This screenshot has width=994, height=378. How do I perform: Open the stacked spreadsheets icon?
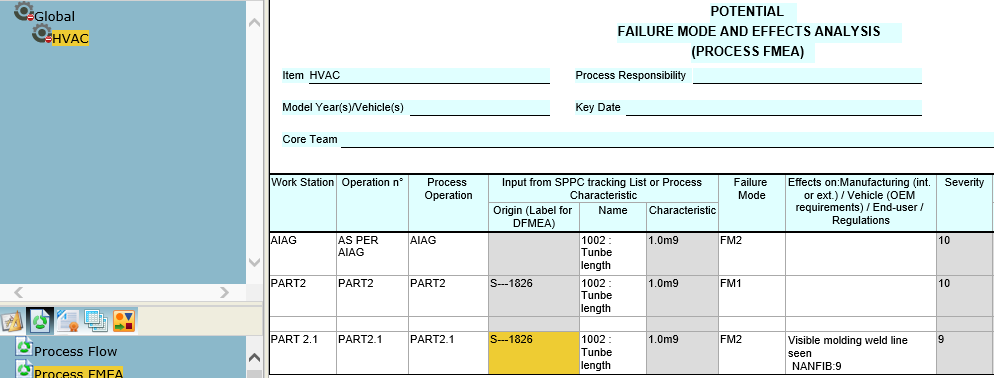tap(95, 322)
